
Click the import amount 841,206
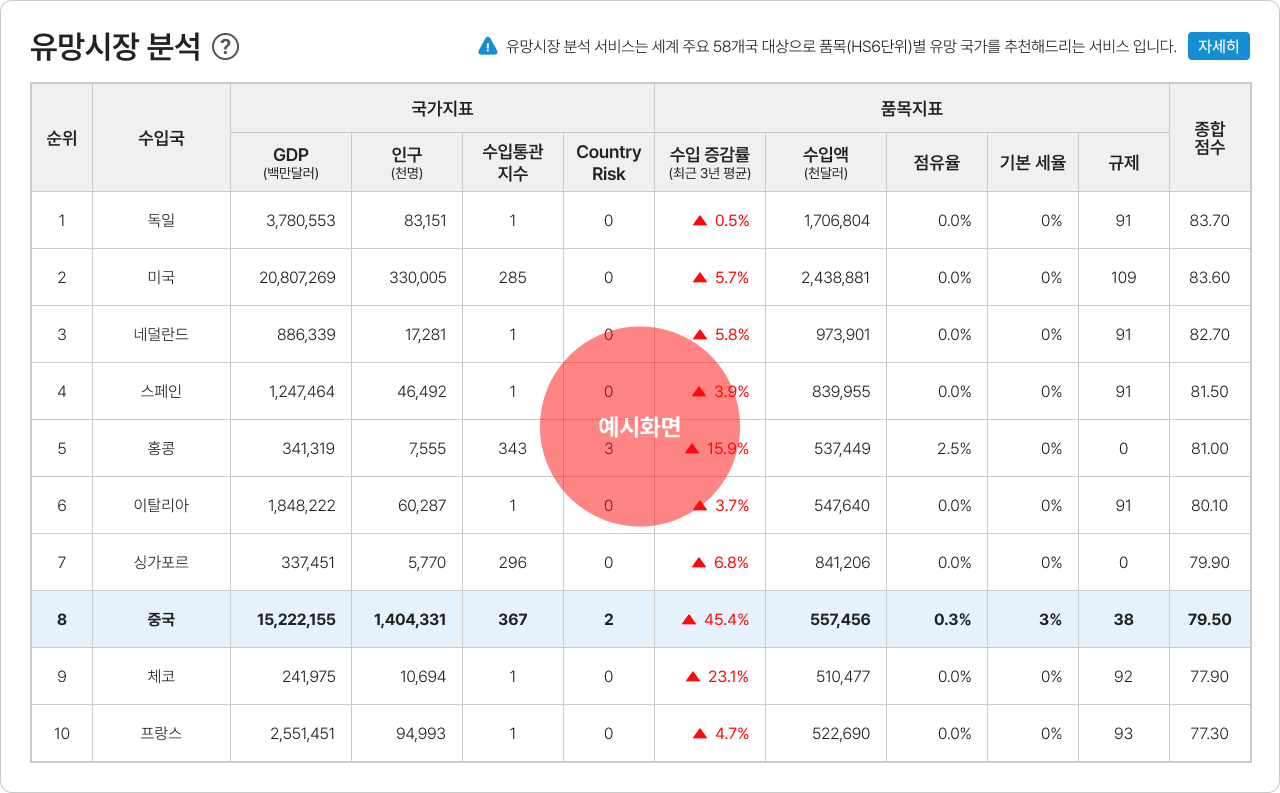[x=843, y=562]
